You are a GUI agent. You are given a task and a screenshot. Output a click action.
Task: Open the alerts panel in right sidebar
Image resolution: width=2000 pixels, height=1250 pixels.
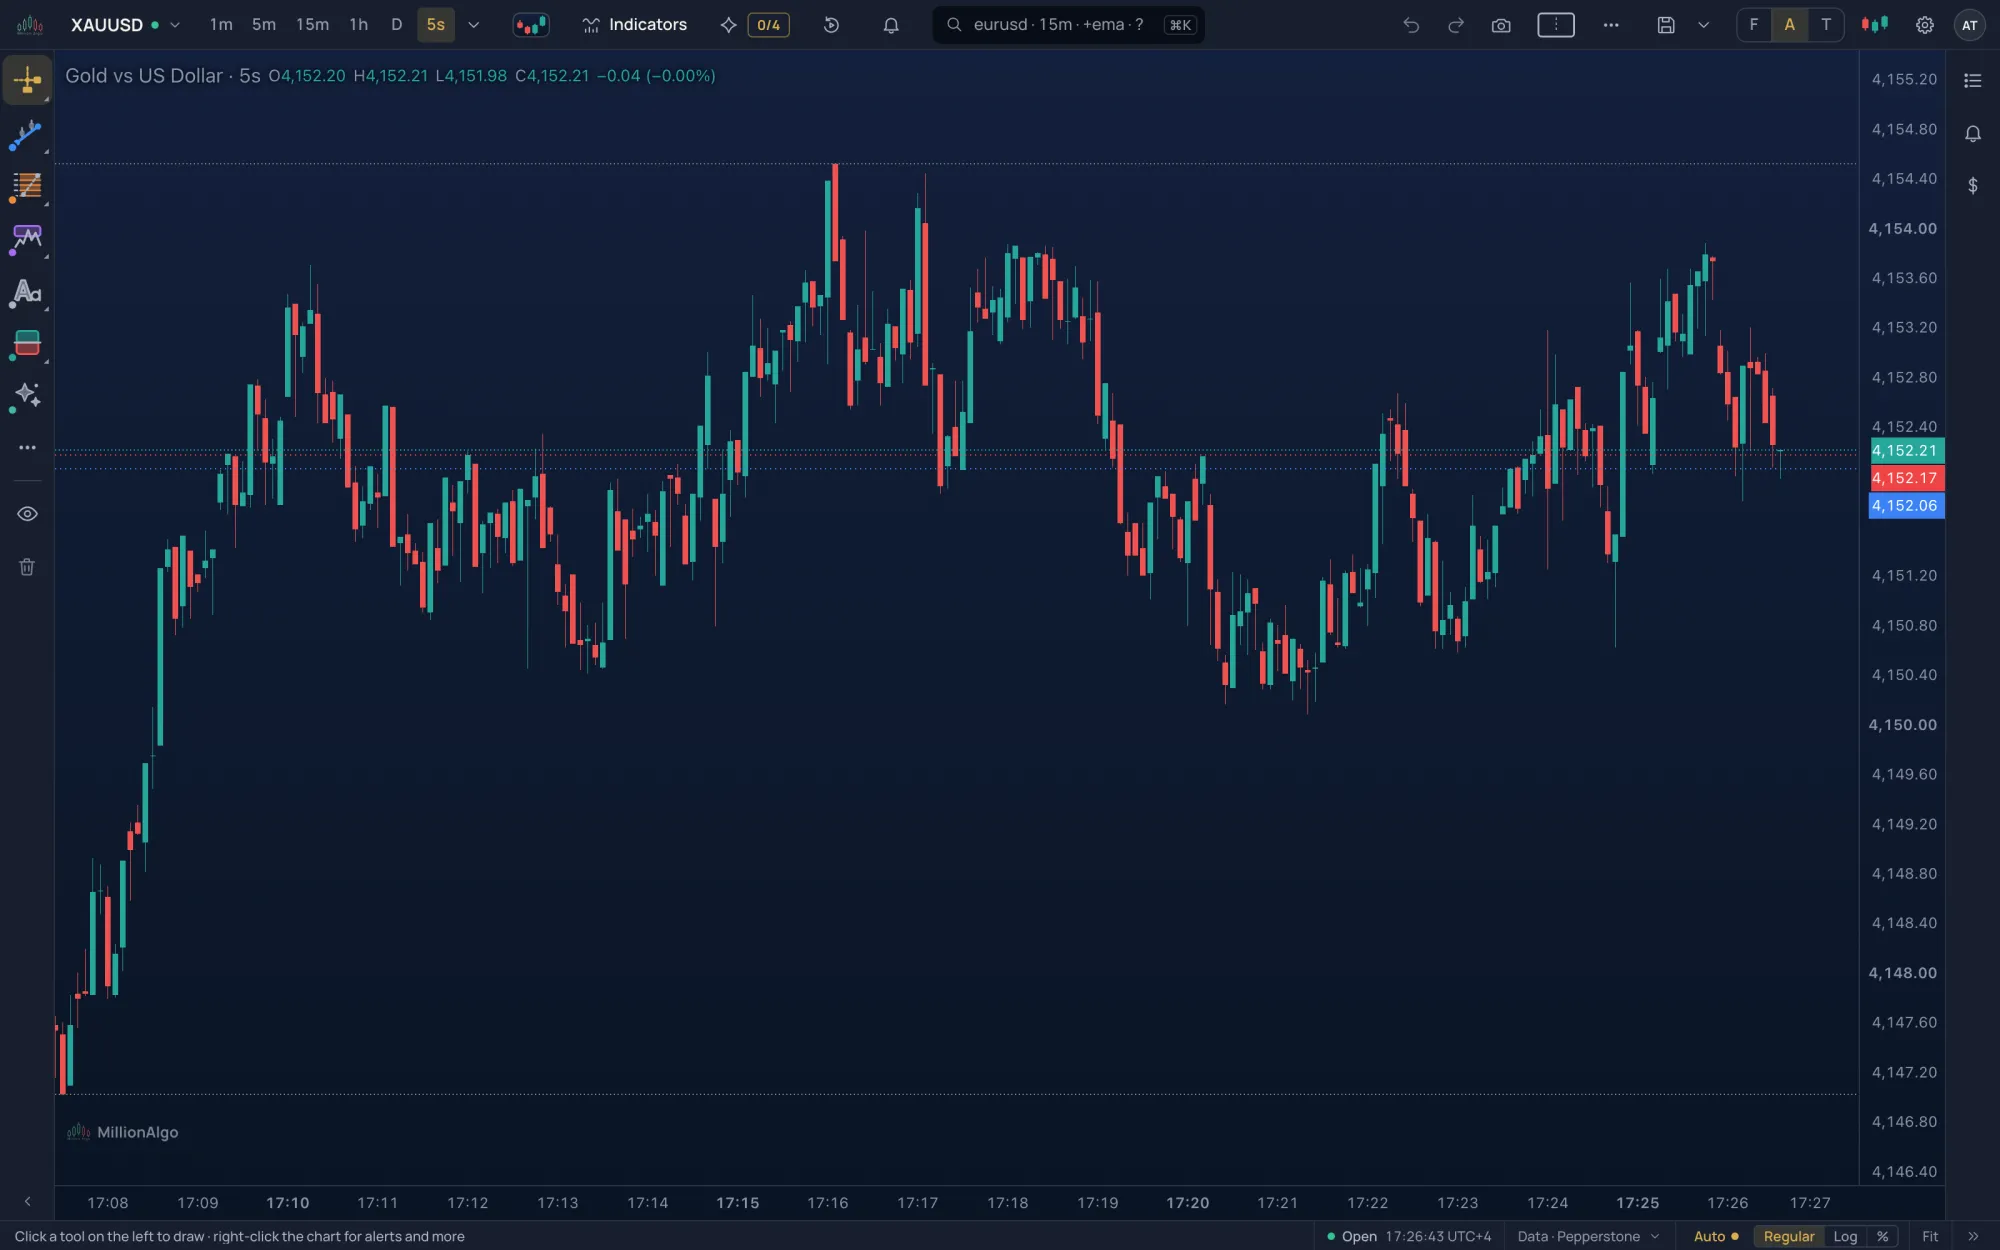1973,134
